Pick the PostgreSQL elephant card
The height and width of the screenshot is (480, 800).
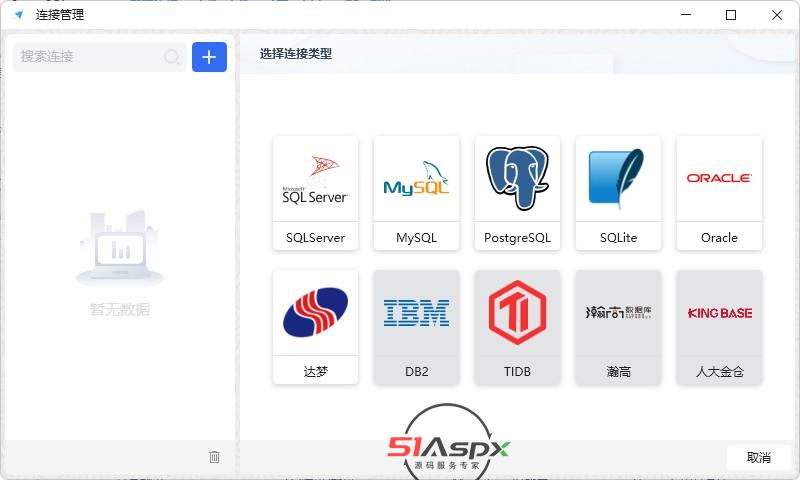517,193
